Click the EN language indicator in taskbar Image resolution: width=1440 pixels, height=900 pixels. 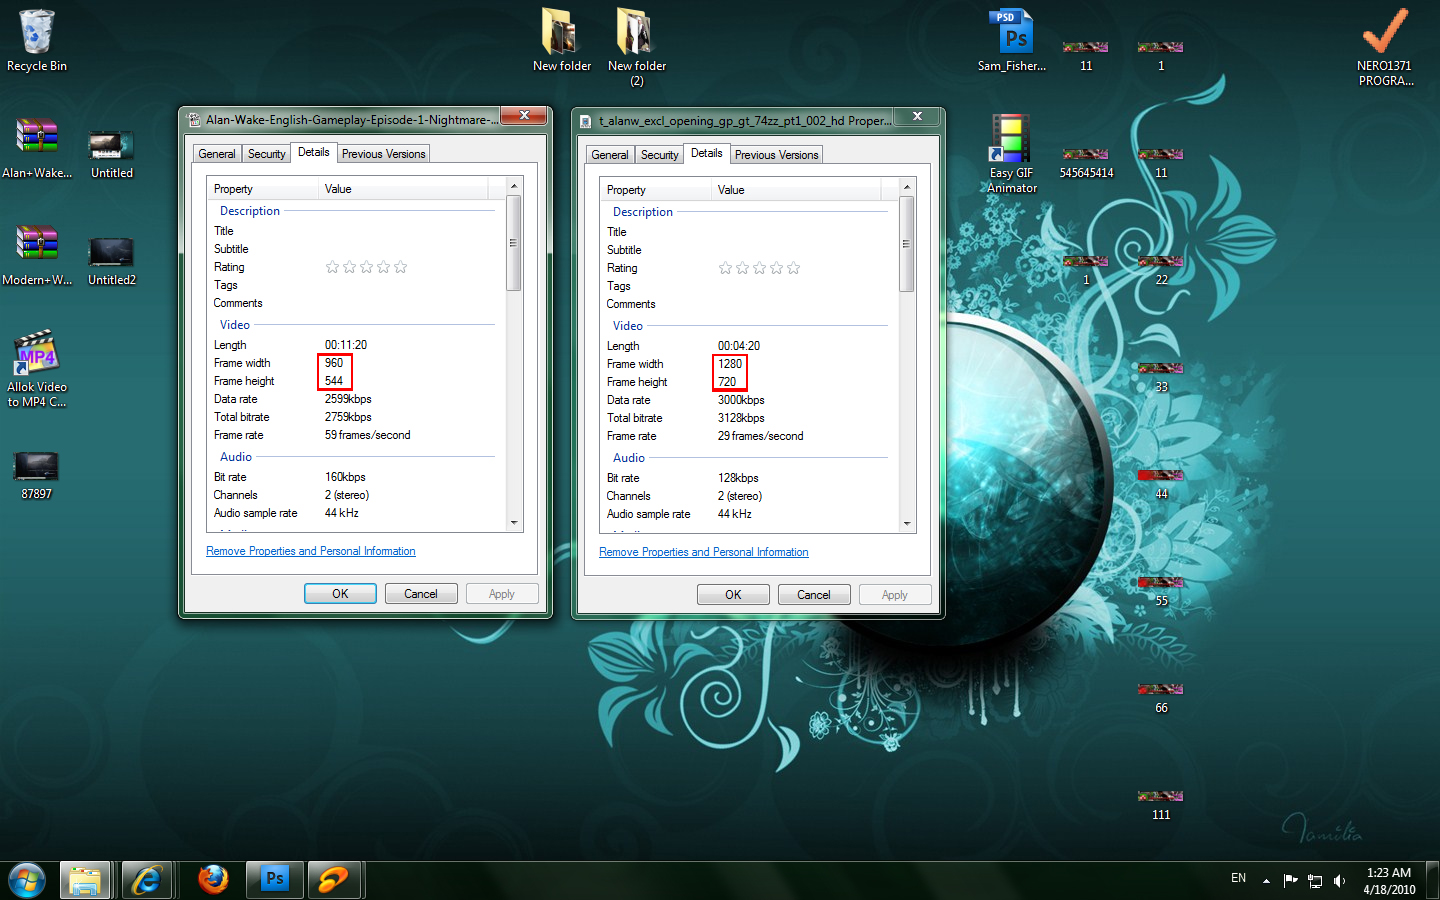point(1238,878)
